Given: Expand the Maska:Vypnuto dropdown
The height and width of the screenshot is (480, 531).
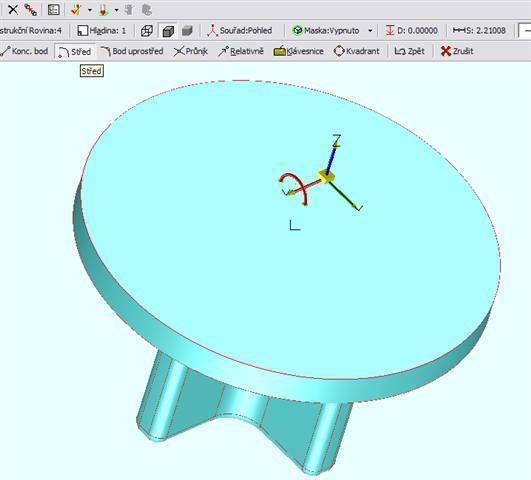Looking at the screenshot, I should (x=370, y=30).
